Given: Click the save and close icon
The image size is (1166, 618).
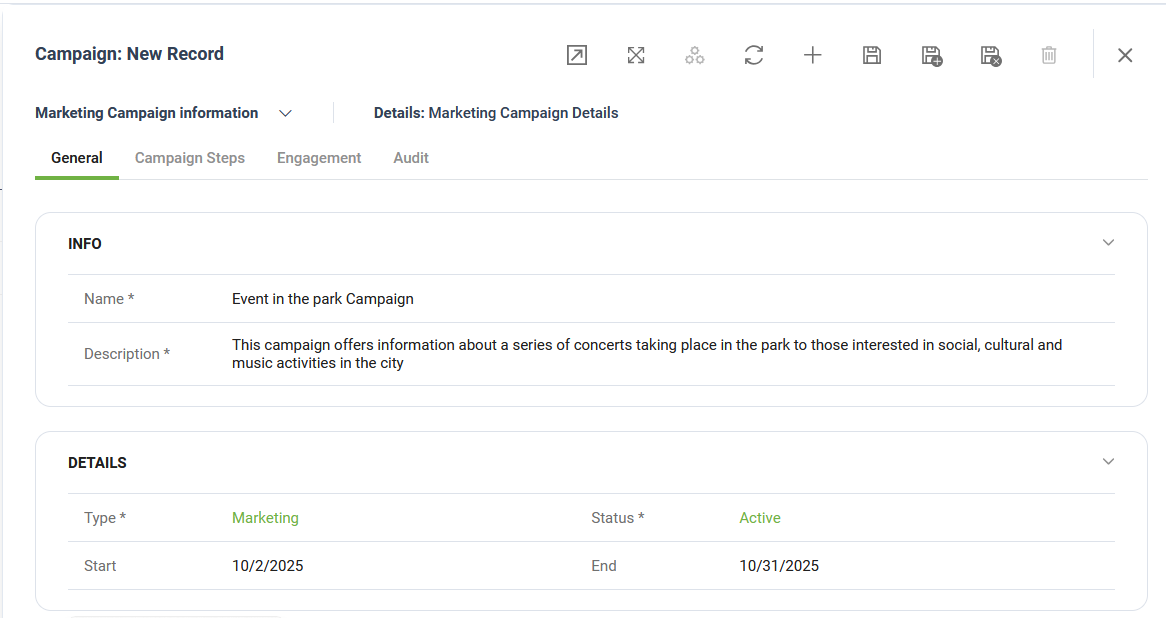Looking at the screenshot, I should (x=990, y=56).
